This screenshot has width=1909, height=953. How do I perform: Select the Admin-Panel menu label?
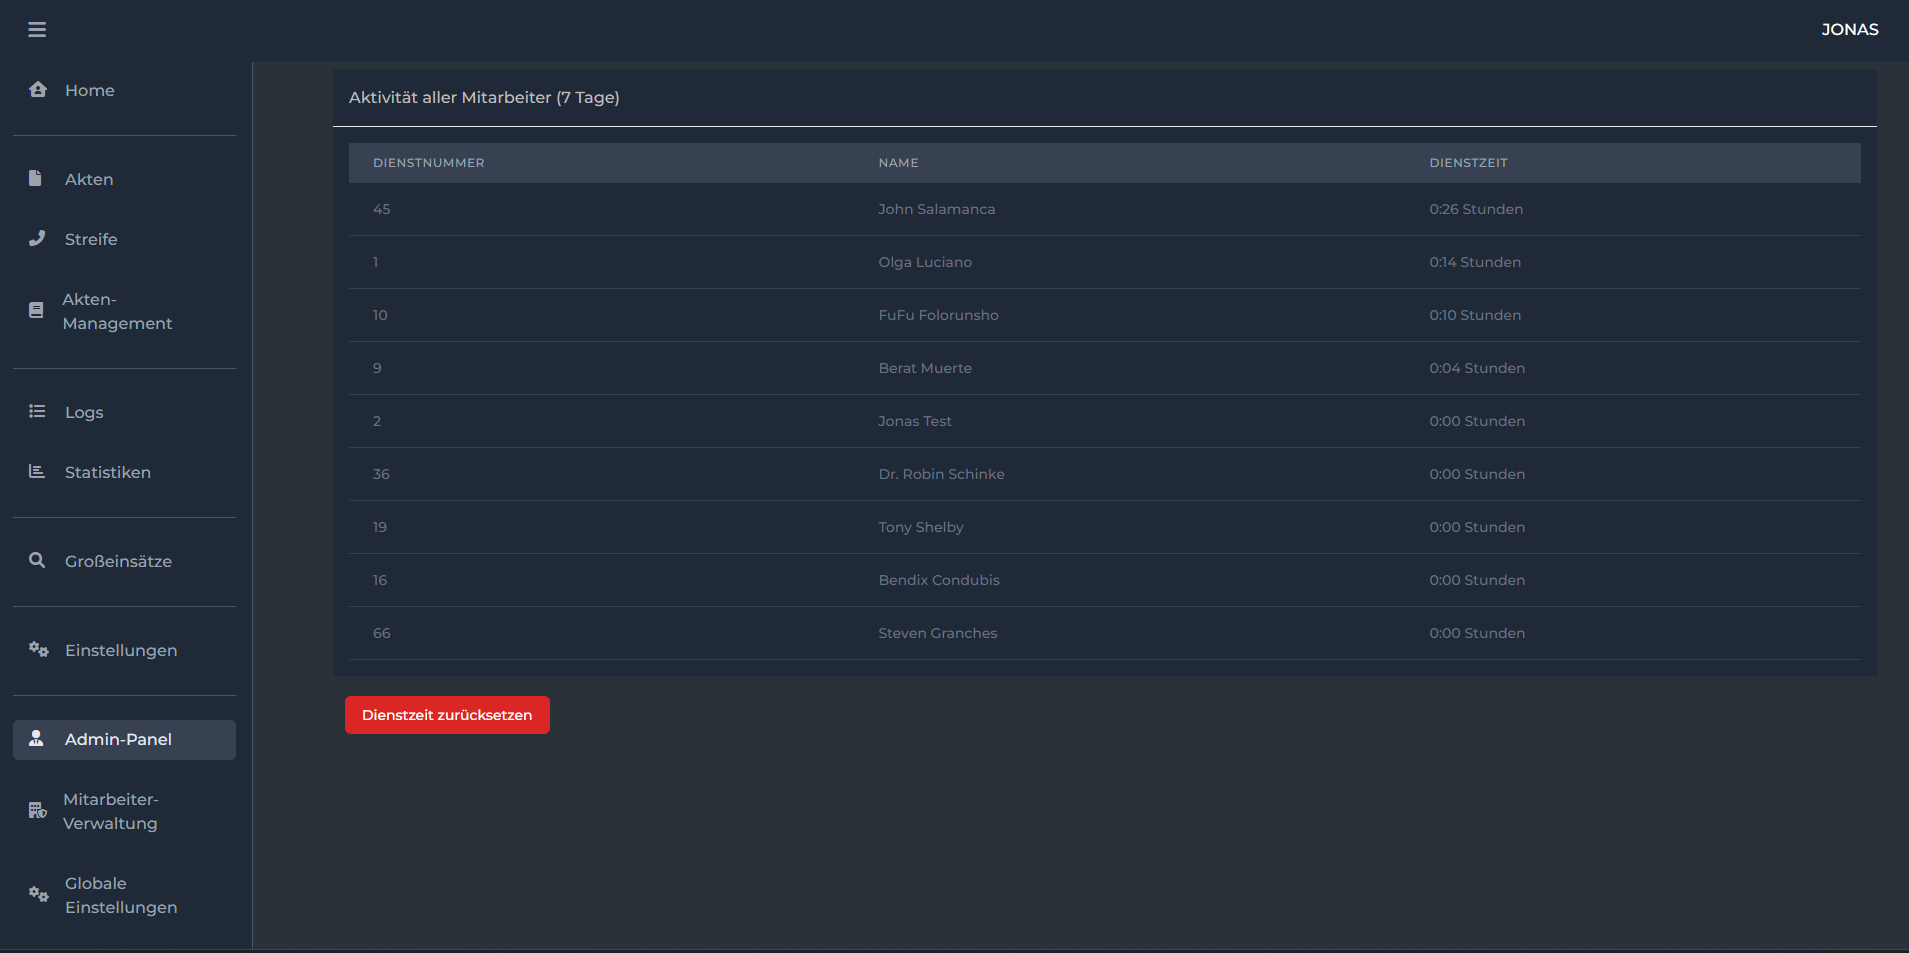click(x=118, y=739)
